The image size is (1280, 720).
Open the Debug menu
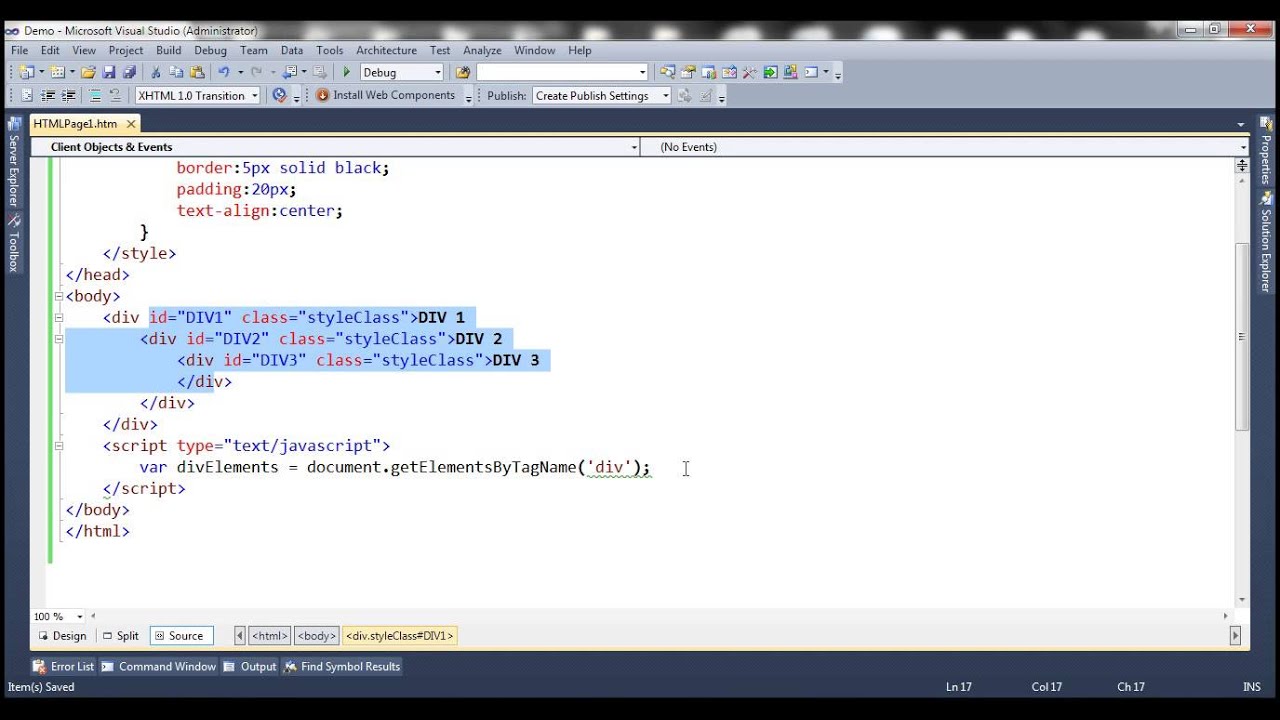tap(210, 50)
